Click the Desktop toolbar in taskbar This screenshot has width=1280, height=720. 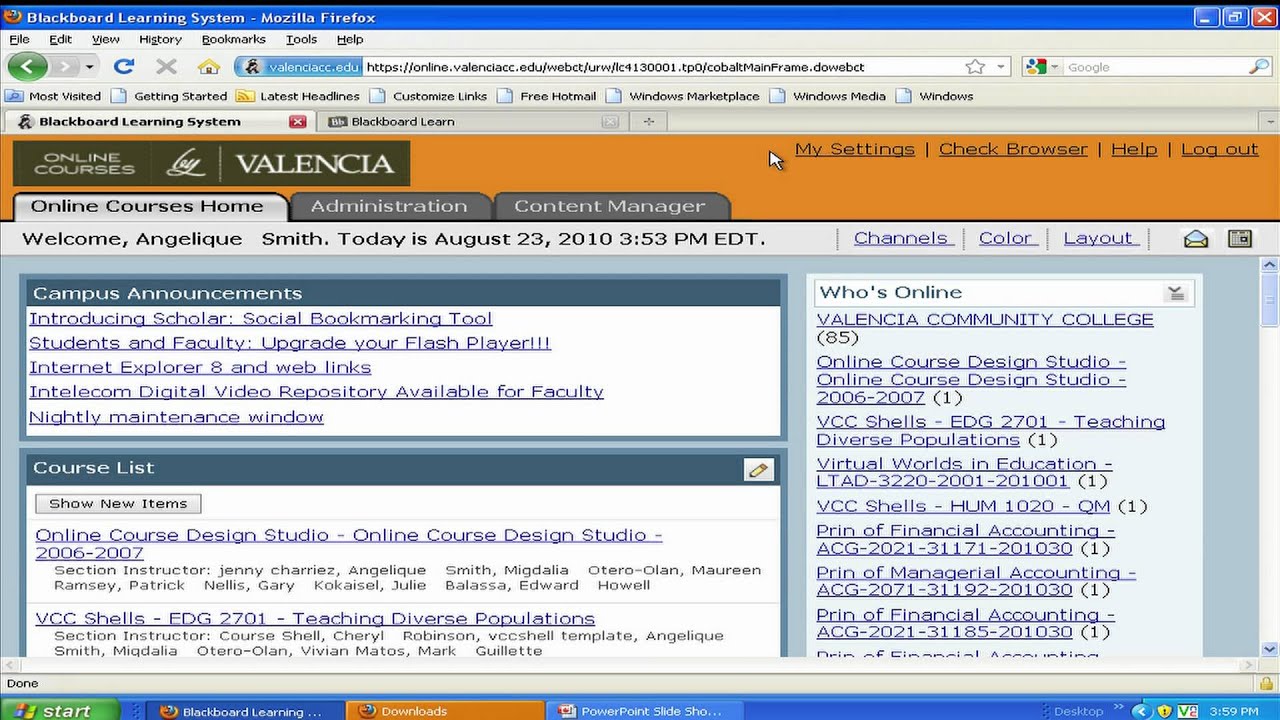pyautogui.click(x=1078, y=711)
